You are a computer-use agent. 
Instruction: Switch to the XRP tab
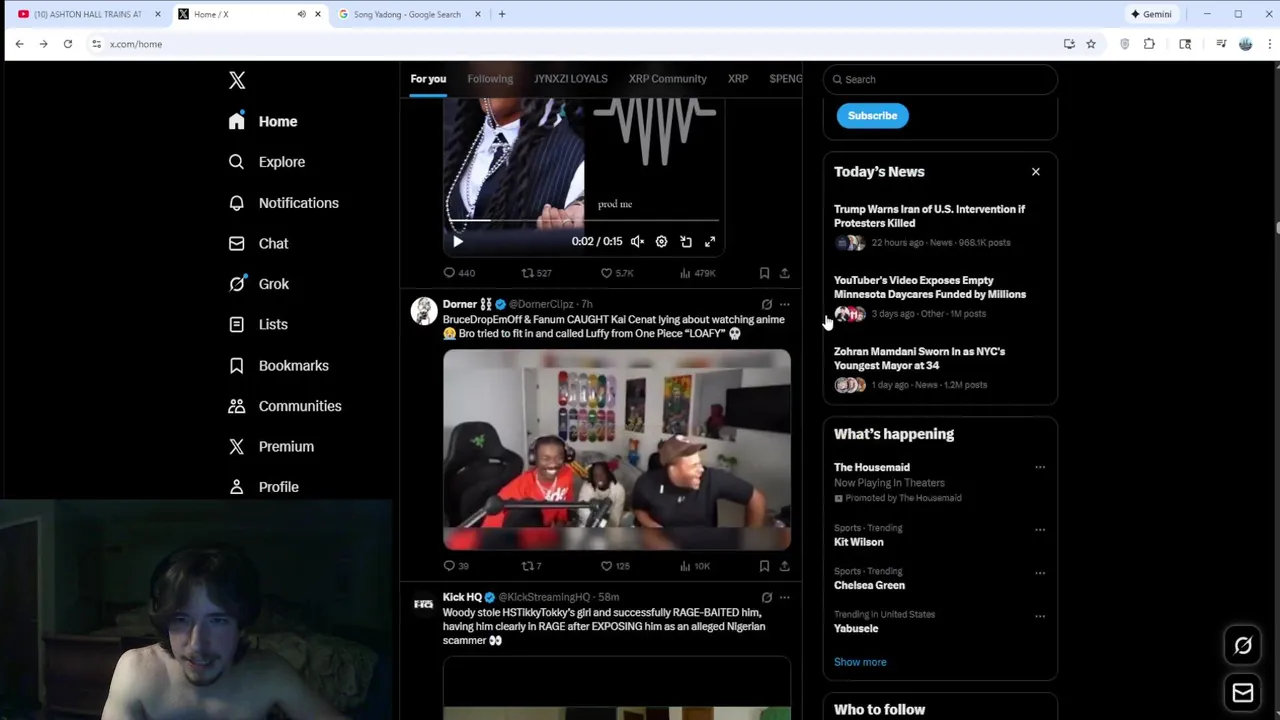(738, 79)
